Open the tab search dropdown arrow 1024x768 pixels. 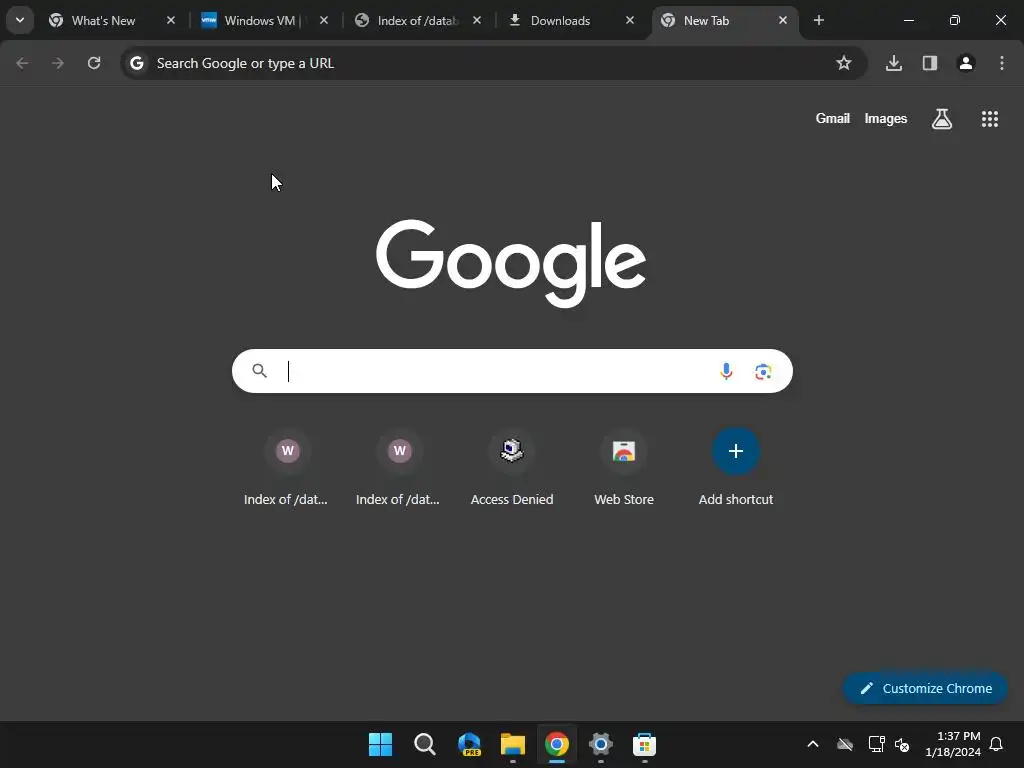pyautogui.click(x=20, y=20)
